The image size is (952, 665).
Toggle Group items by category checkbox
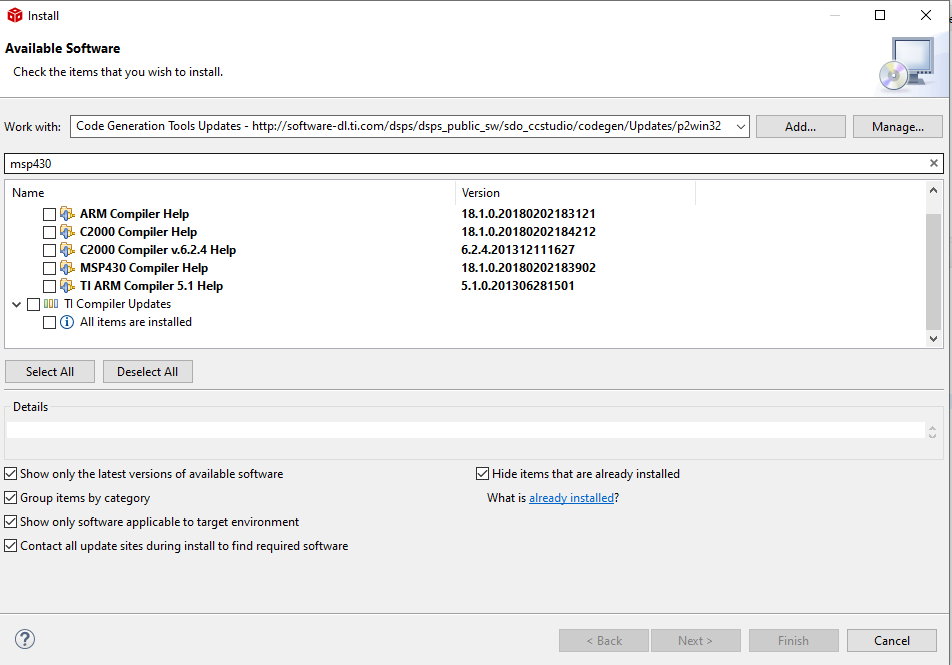pos(10,497)
